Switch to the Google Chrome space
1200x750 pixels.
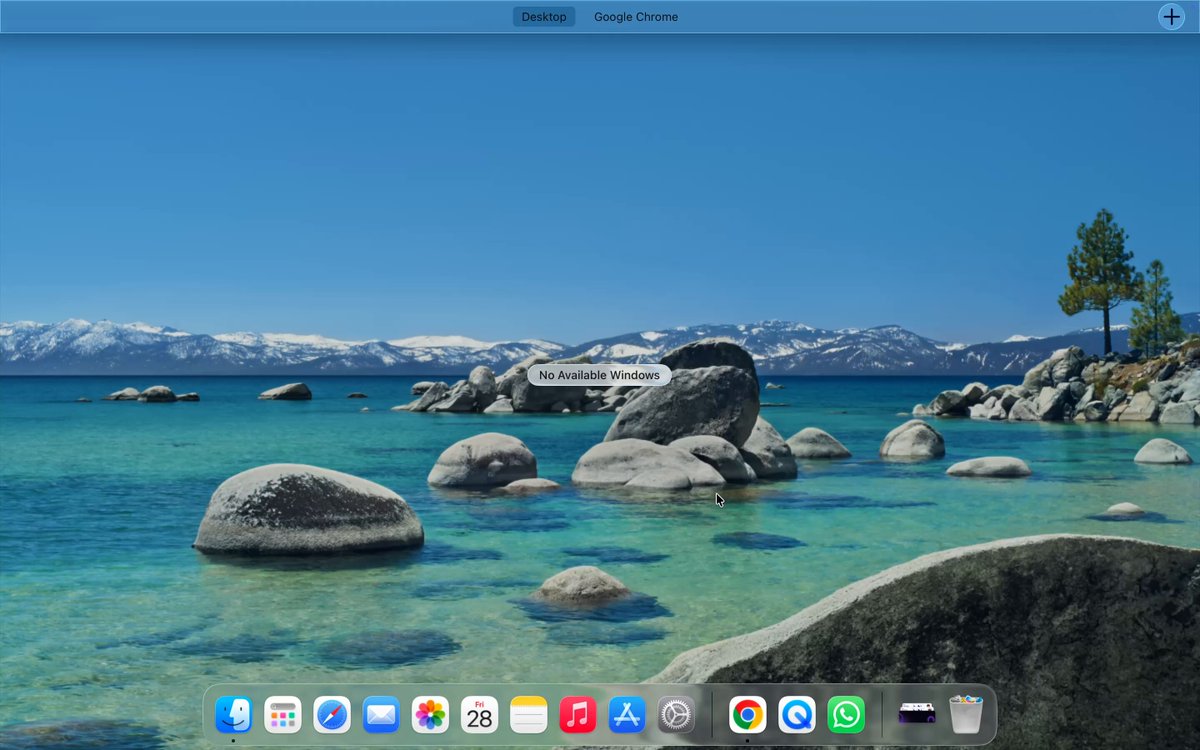[x=636, y=17]
